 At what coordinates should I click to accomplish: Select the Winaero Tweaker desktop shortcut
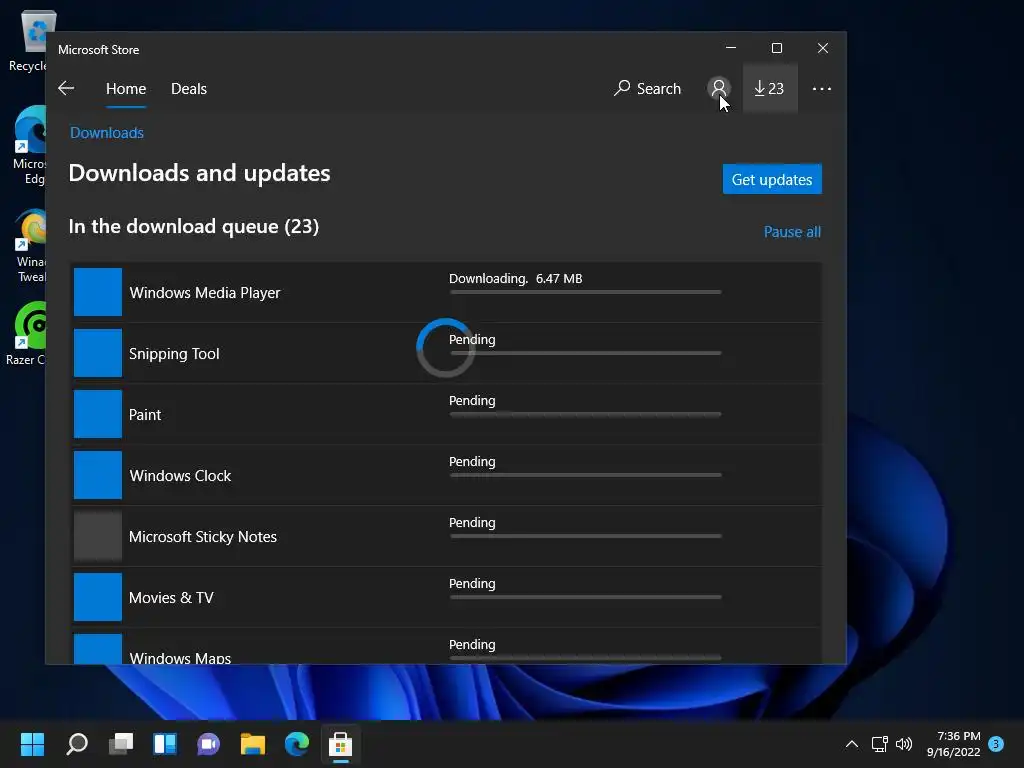pyautogui.click(x=29, y=245)
